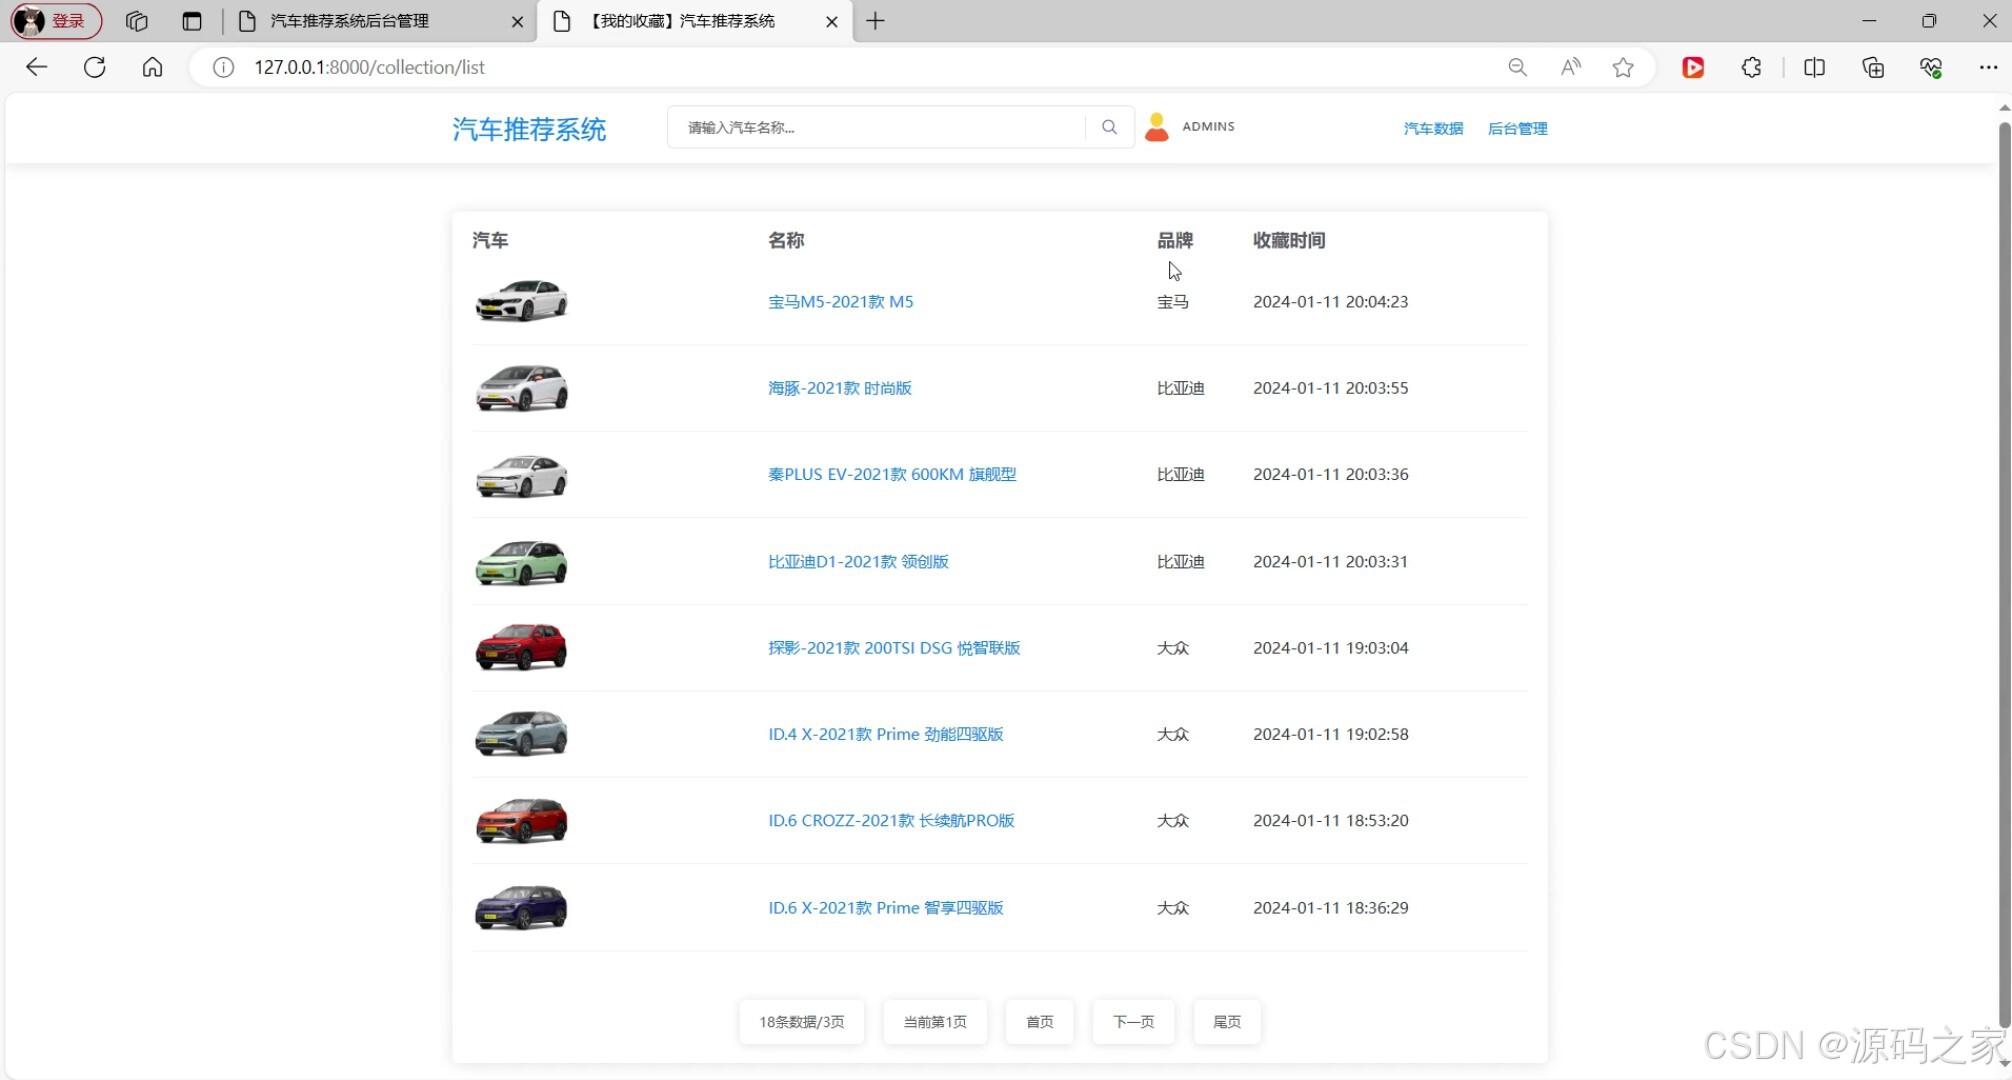Click the split screen icon in toolbar

click(1814, 67)
